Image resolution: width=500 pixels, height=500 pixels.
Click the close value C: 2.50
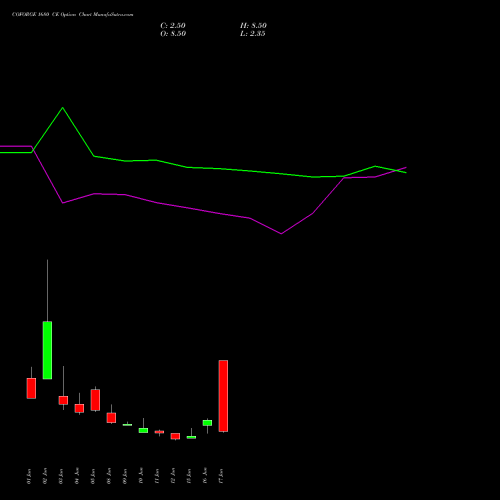tap(173, 26)
